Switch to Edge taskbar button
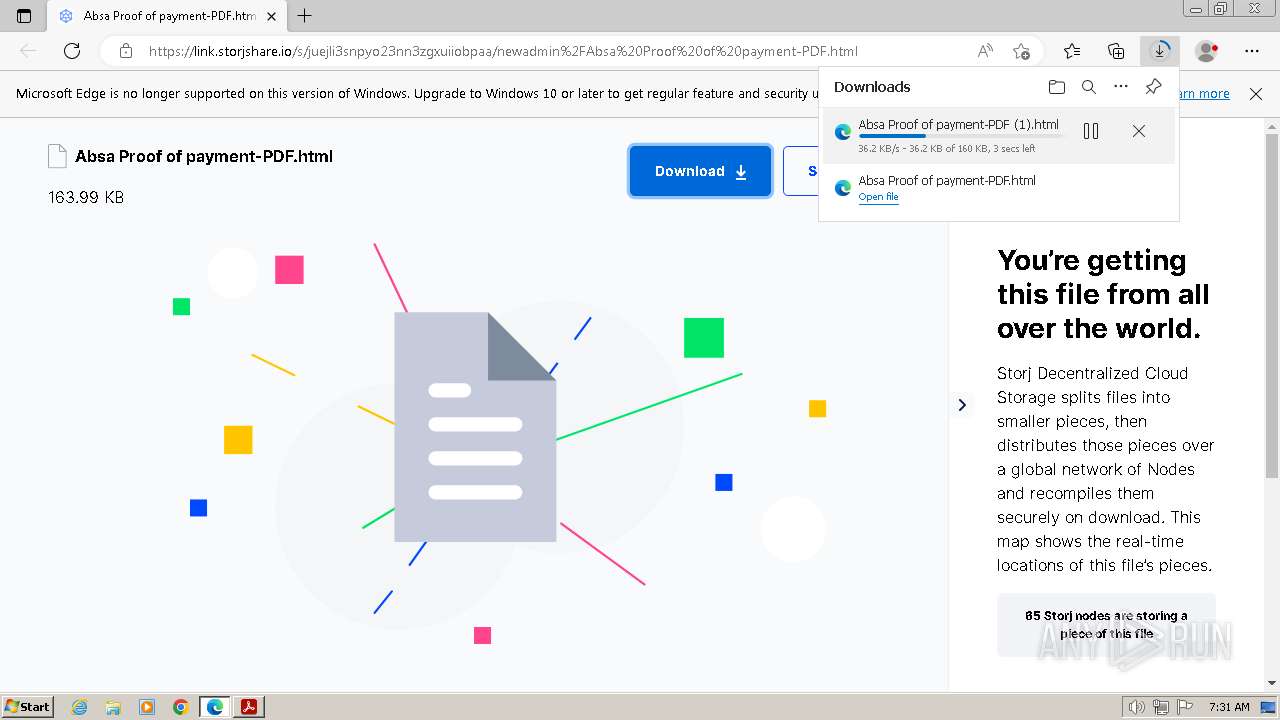 coord(215,707)
